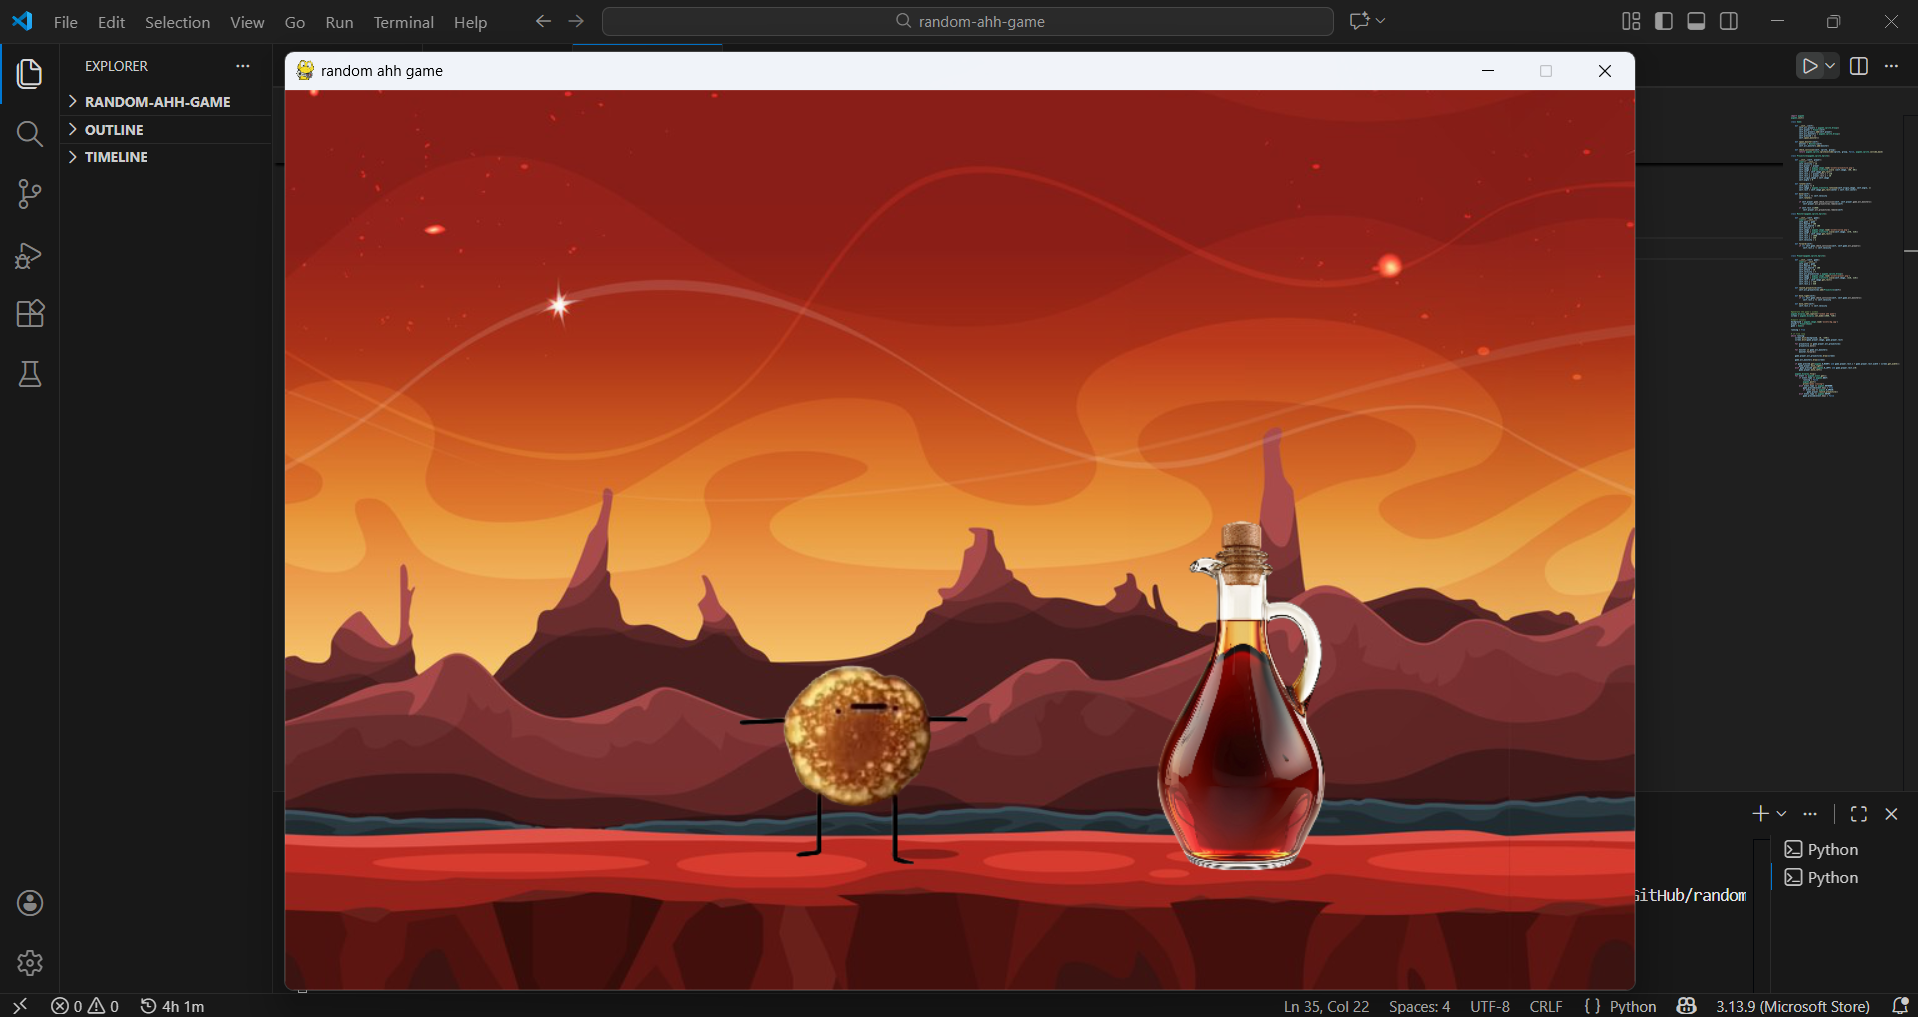The image size is (1918, 1017).
Task: Open the Selection menu
Action: pos(177,22)
